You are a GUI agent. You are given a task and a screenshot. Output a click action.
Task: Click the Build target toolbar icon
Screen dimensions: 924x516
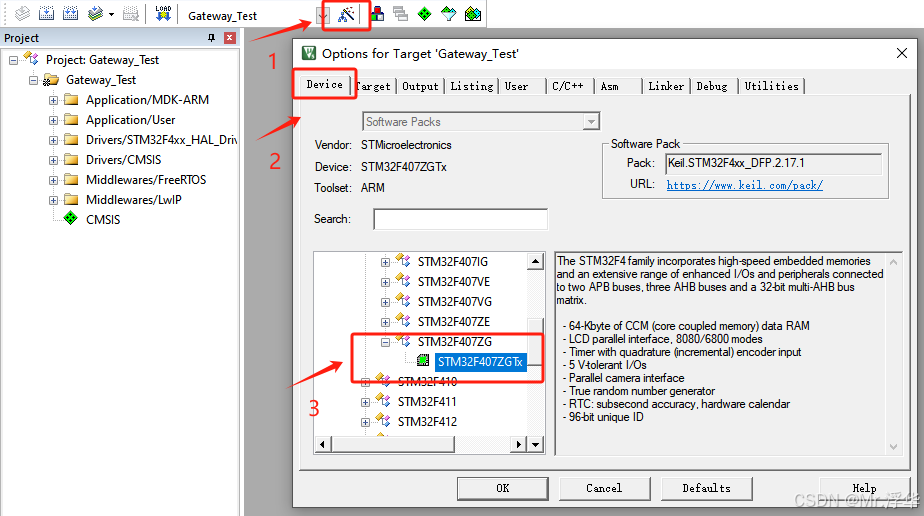pos(47,13)
